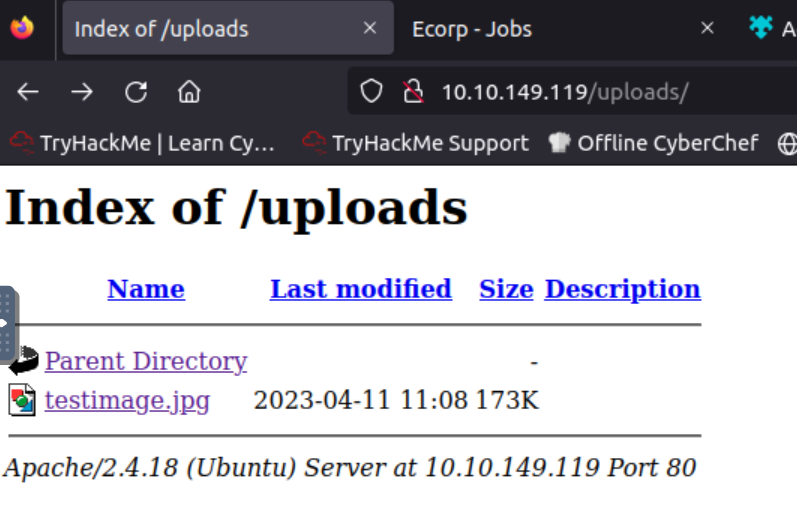The height and width of the screenshot is (511, 797).
Task: Navigate to the Parent Directory link
Action: tap(146, 361)
